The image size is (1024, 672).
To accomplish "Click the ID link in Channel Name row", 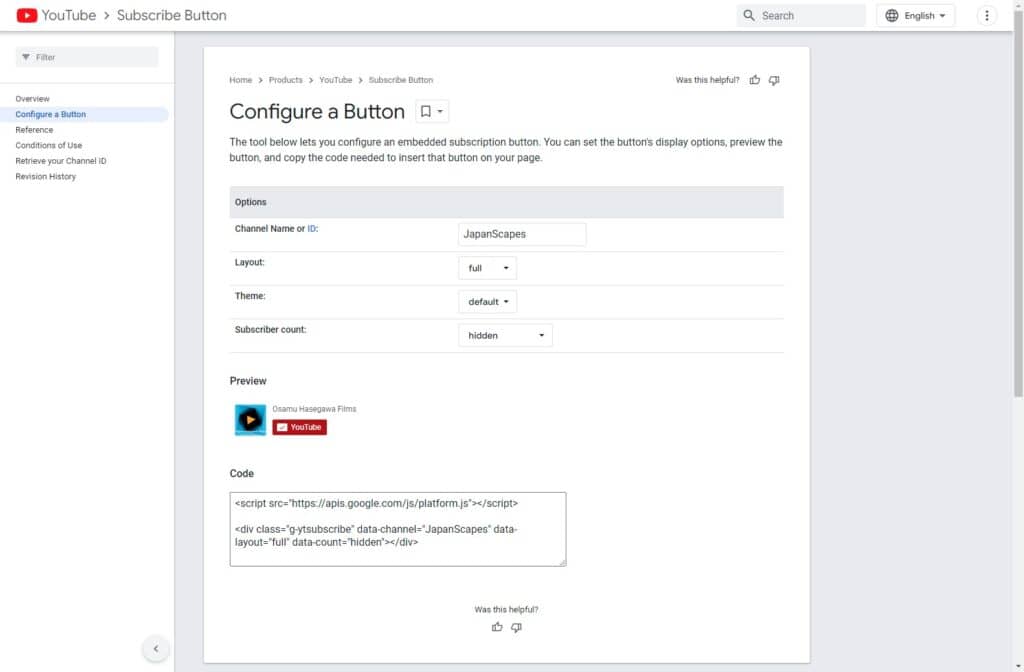I will click(312, 229).
